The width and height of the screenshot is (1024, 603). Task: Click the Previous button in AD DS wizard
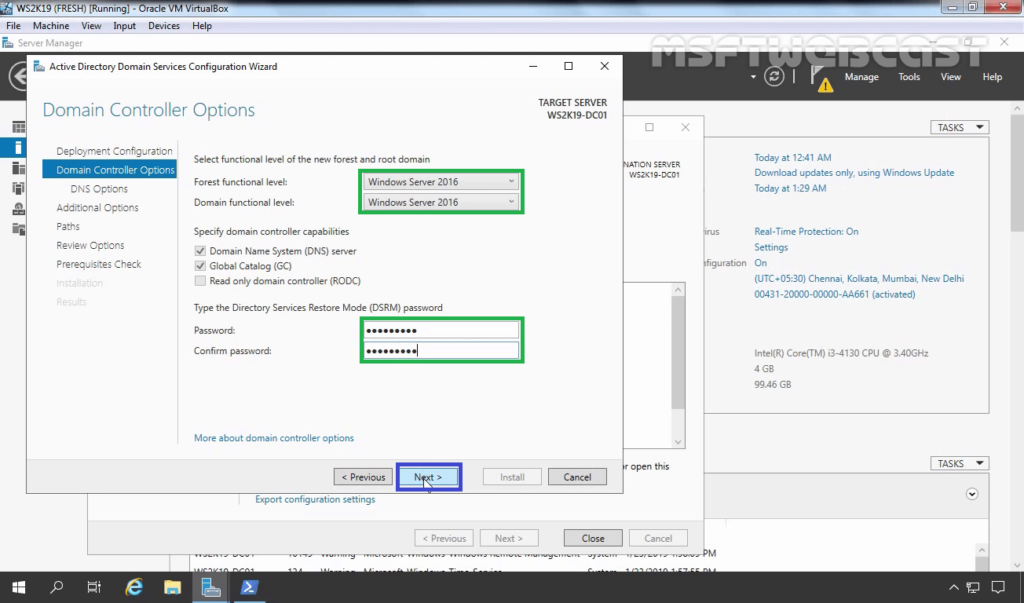(x=363, y=477)
